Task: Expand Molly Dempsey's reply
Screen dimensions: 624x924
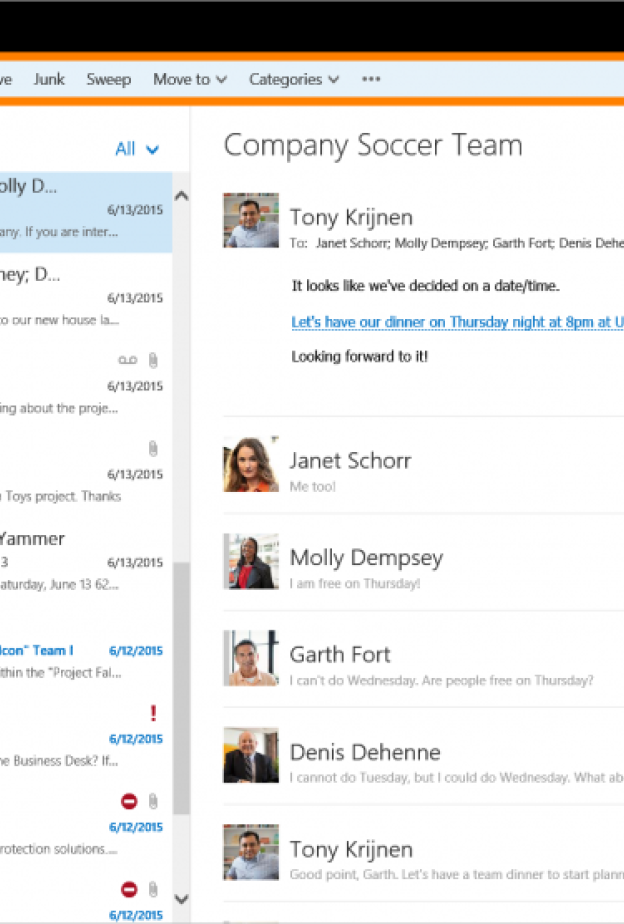Action: [x=423, y=562]
